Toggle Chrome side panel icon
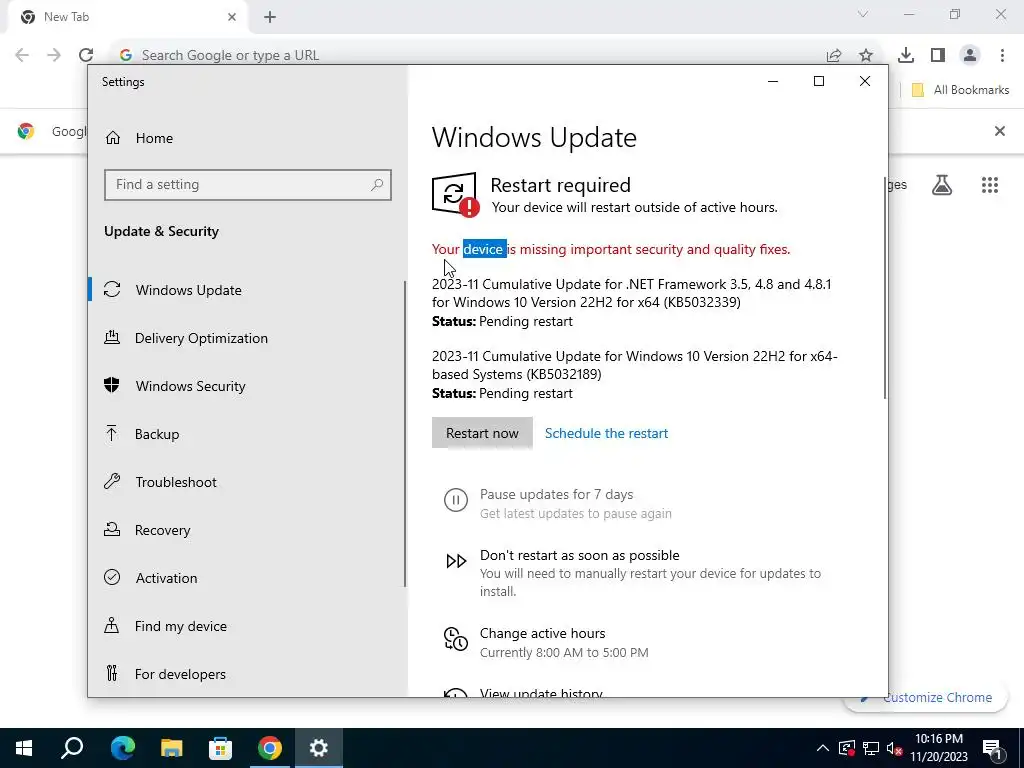1024x768 pixels. pyautogui.click(x=938, y=56)
